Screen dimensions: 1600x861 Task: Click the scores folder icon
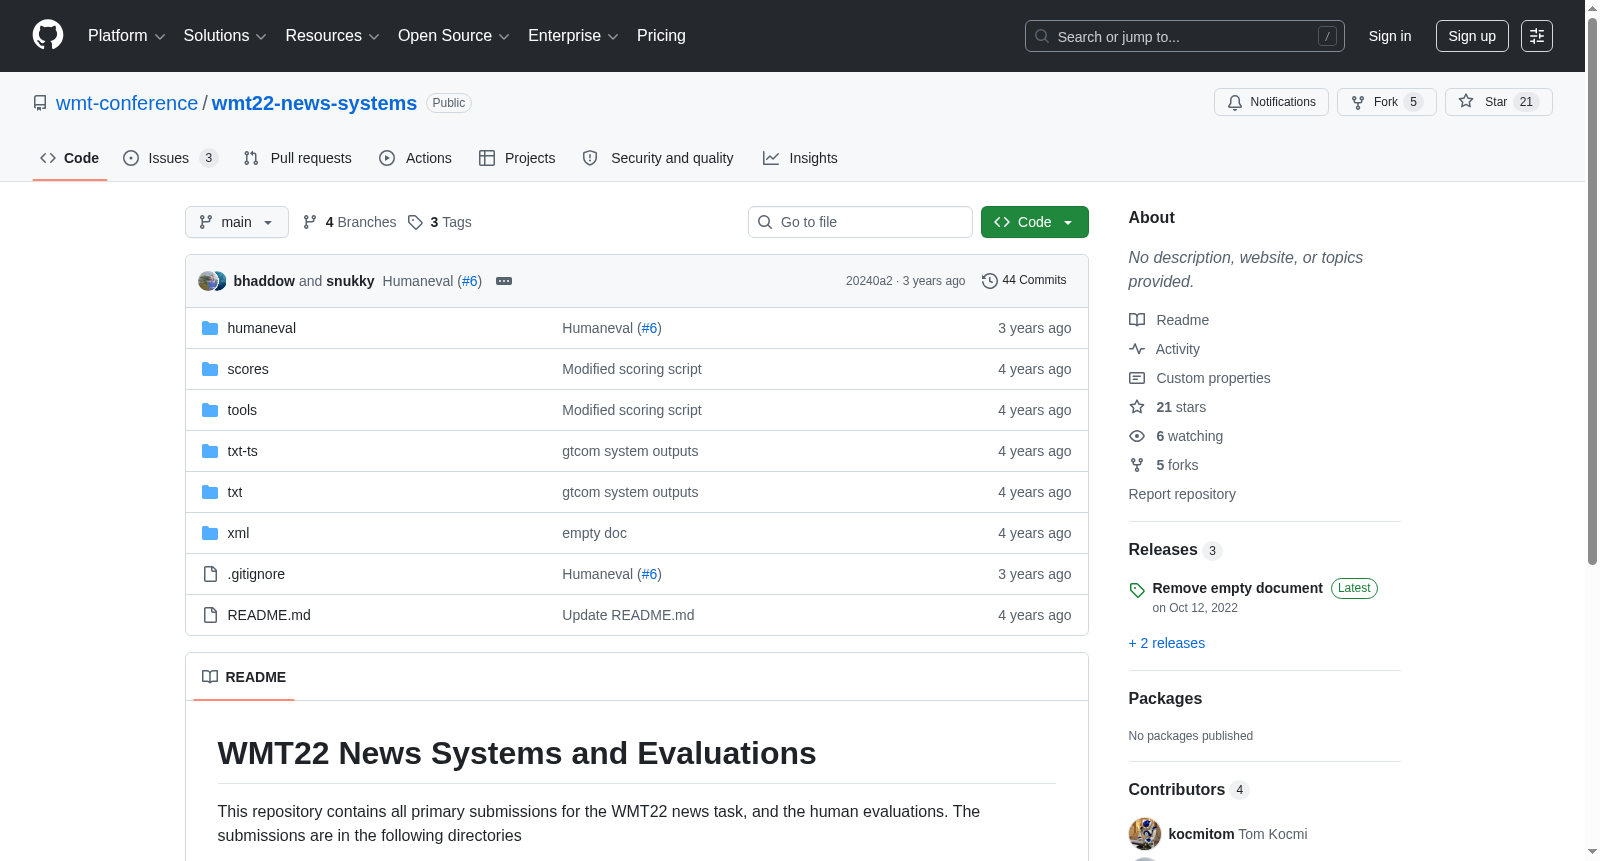pos(210,369)
